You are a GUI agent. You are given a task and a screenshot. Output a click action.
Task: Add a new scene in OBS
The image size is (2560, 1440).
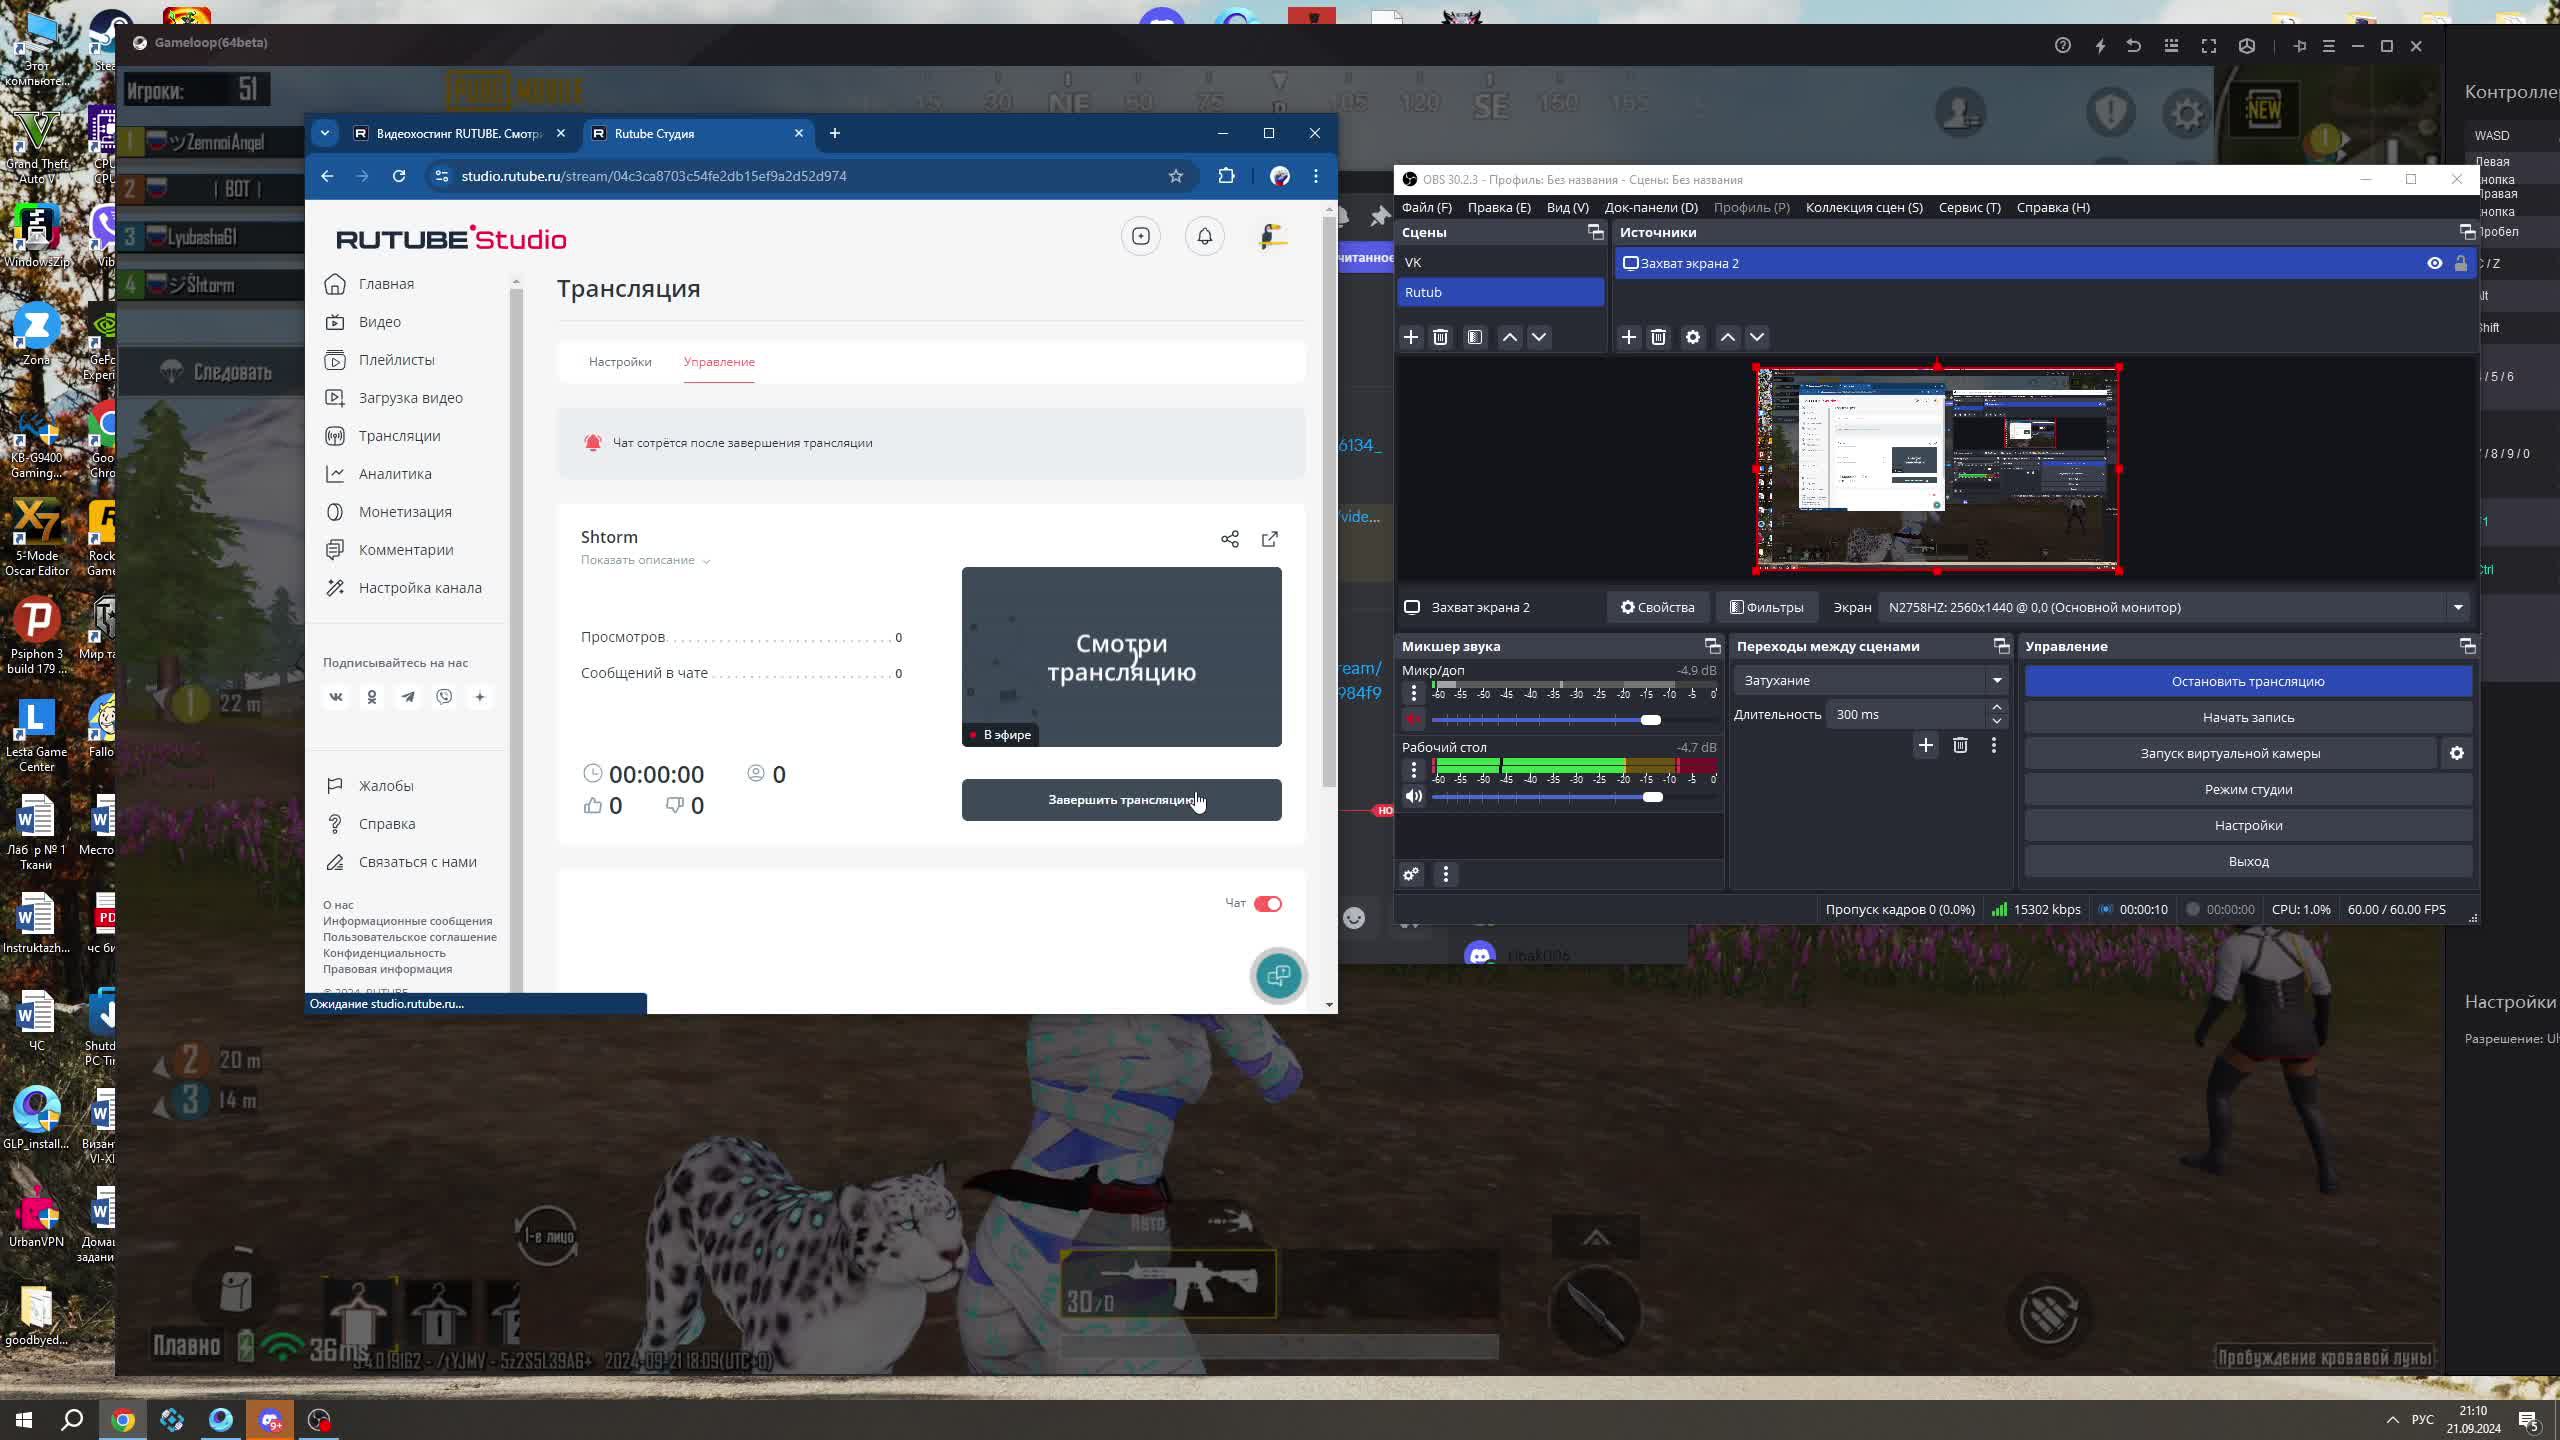[1411, 337]
